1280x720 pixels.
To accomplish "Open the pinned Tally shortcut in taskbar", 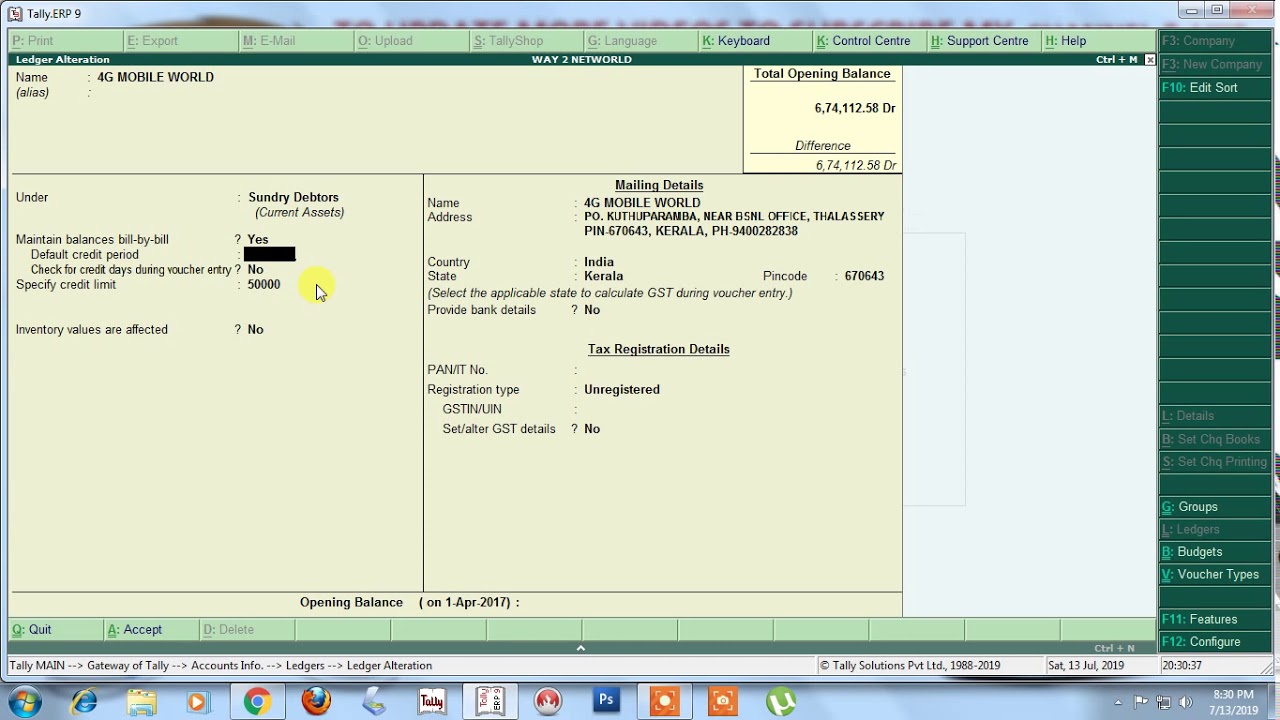I will pos(432,702).
